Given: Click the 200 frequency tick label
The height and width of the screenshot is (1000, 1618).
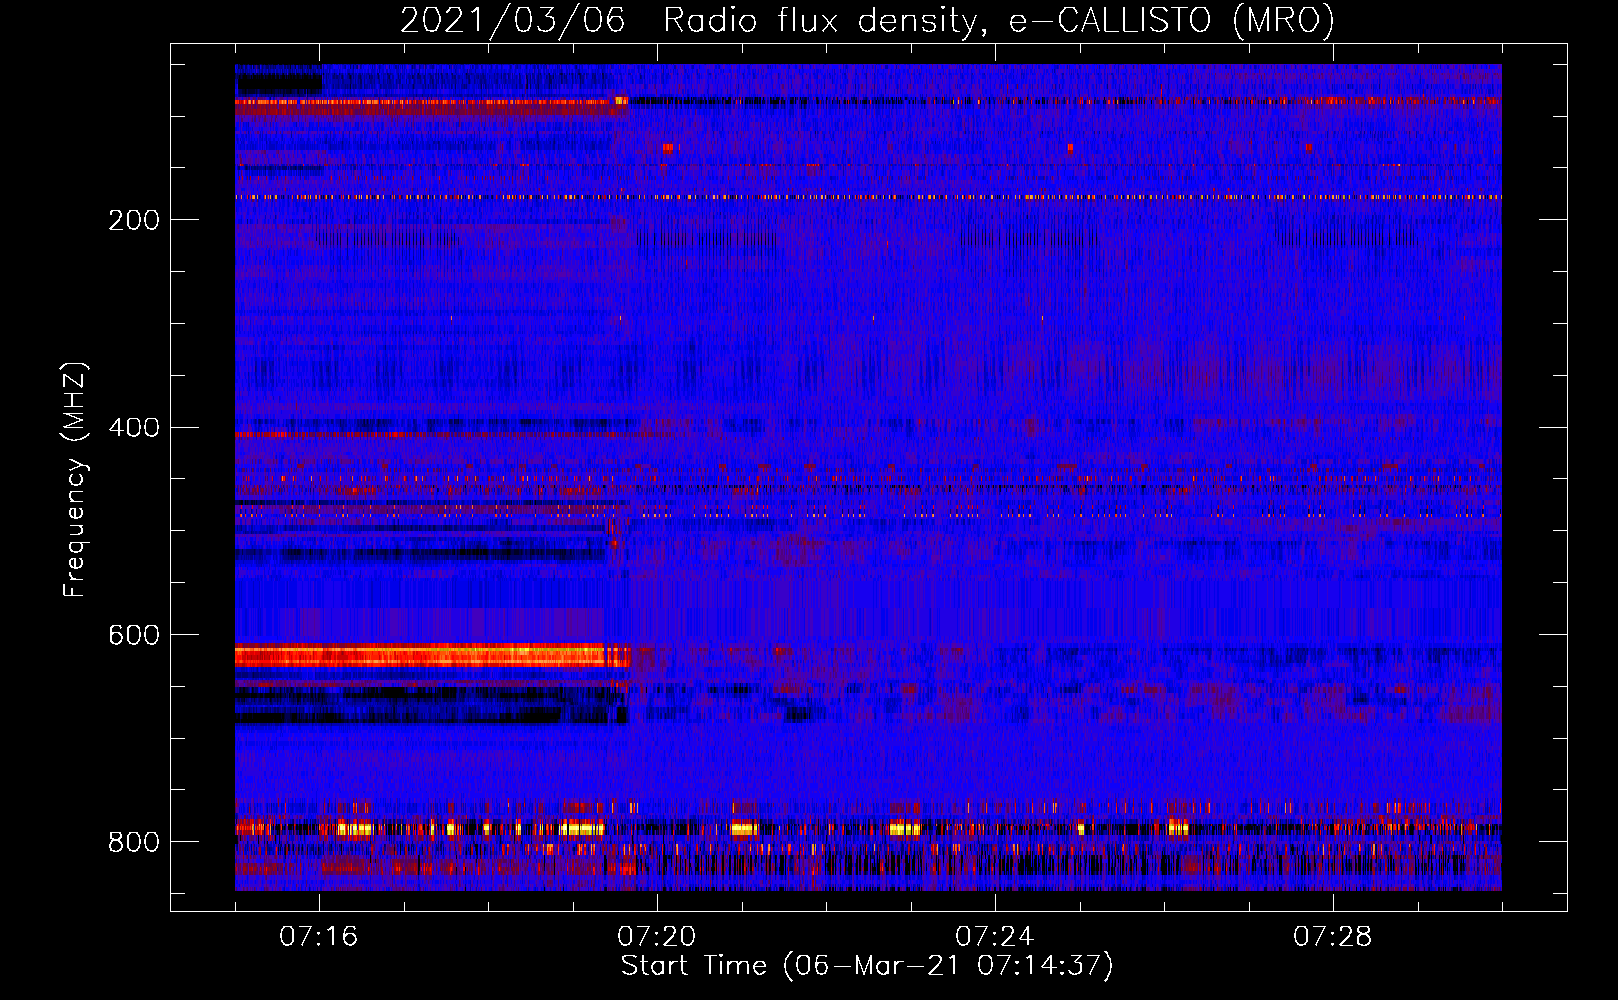Looking at the screenshot, I should (x=133, y=220).
